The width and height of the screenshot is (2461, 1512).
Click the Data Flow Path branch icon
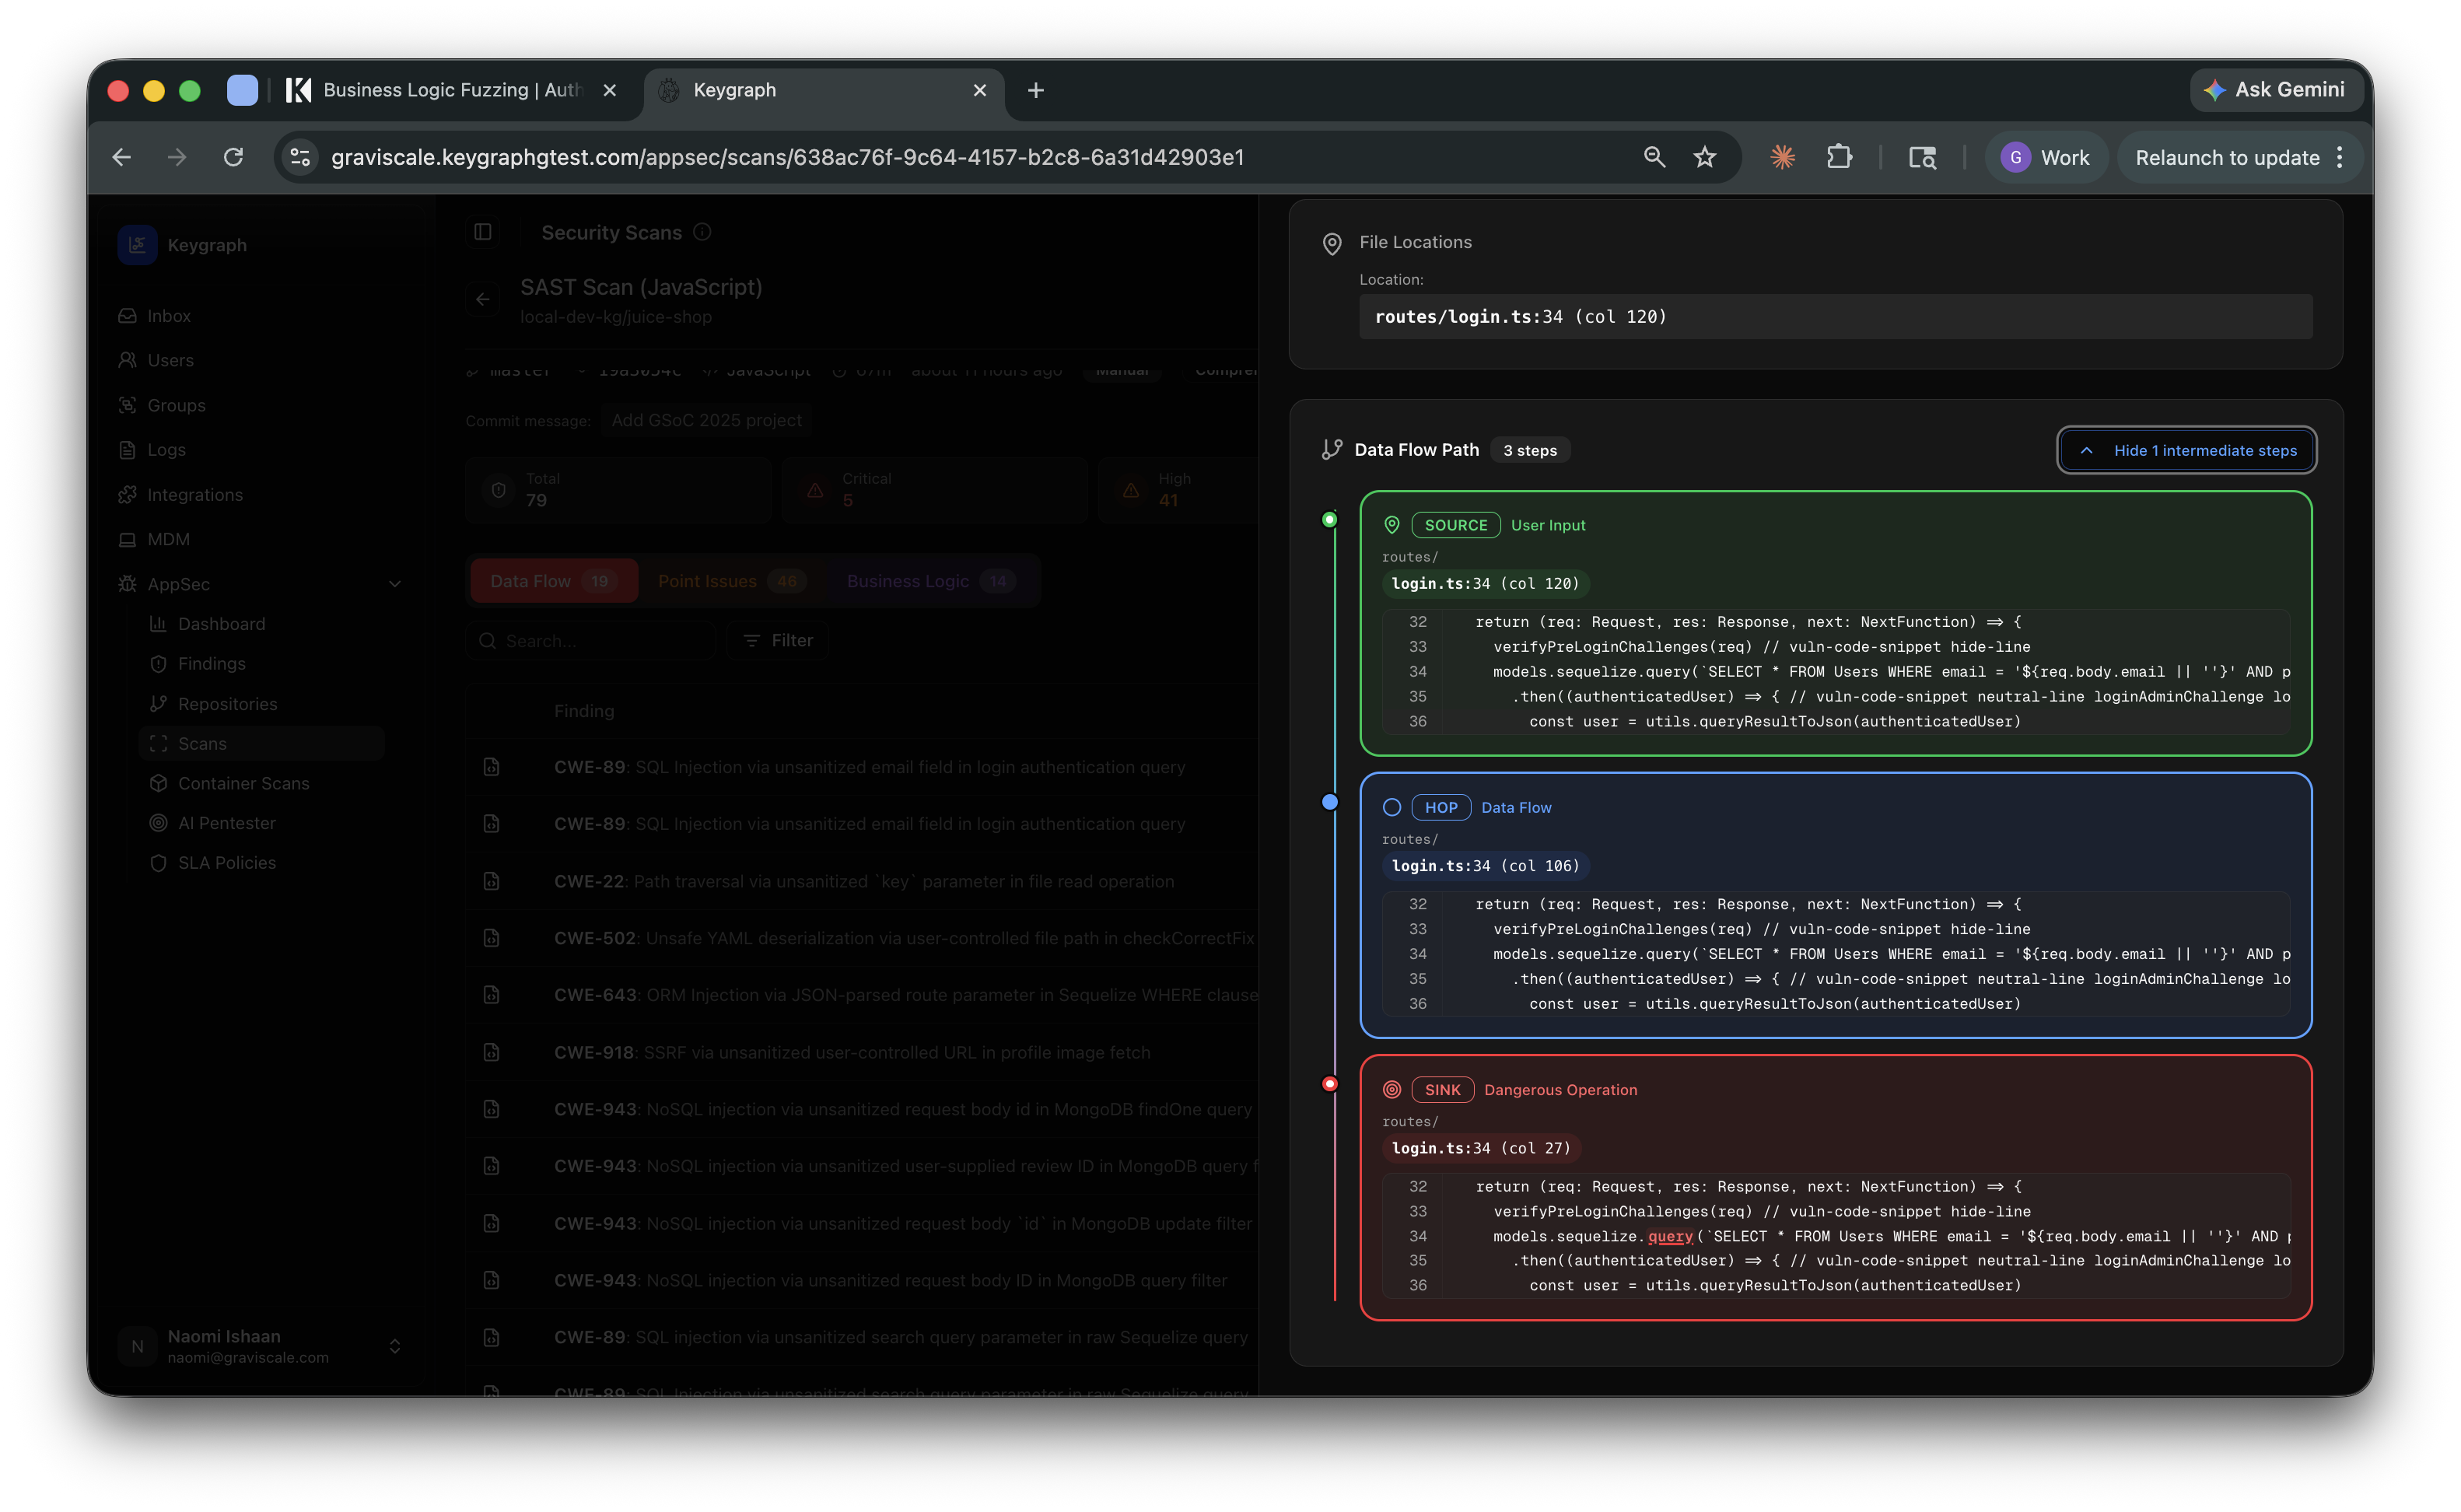pos(1331,450)
